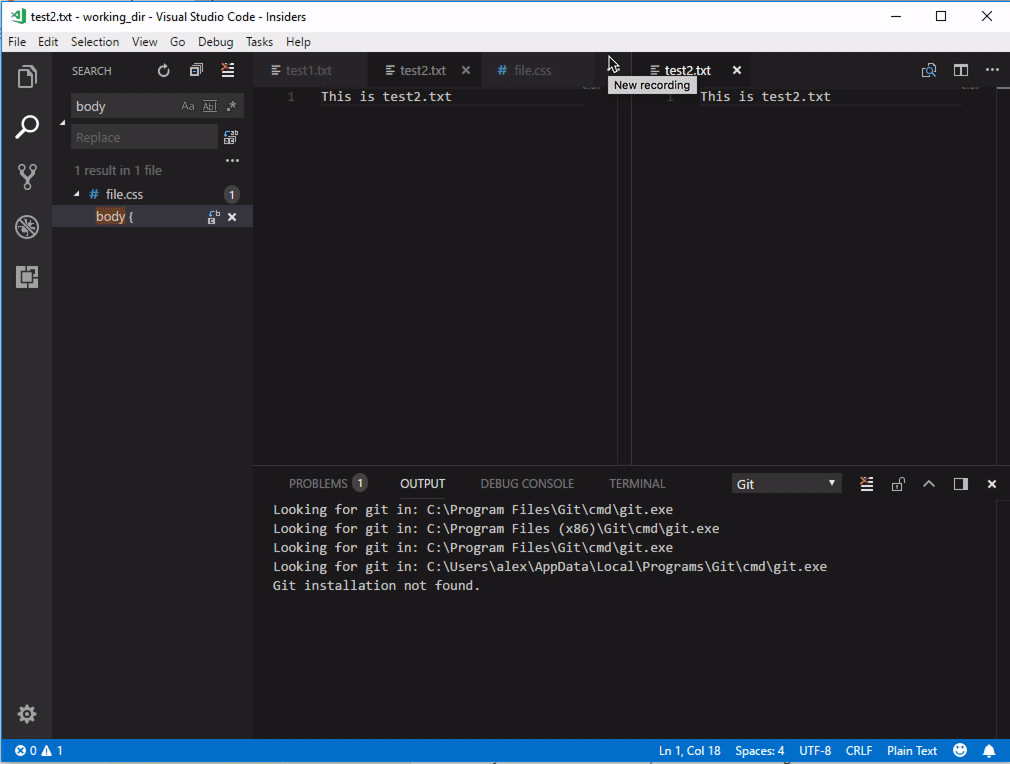Screen dimensions: 1010x764
Task: Click text line in left editor
Action: coord(386,97)
